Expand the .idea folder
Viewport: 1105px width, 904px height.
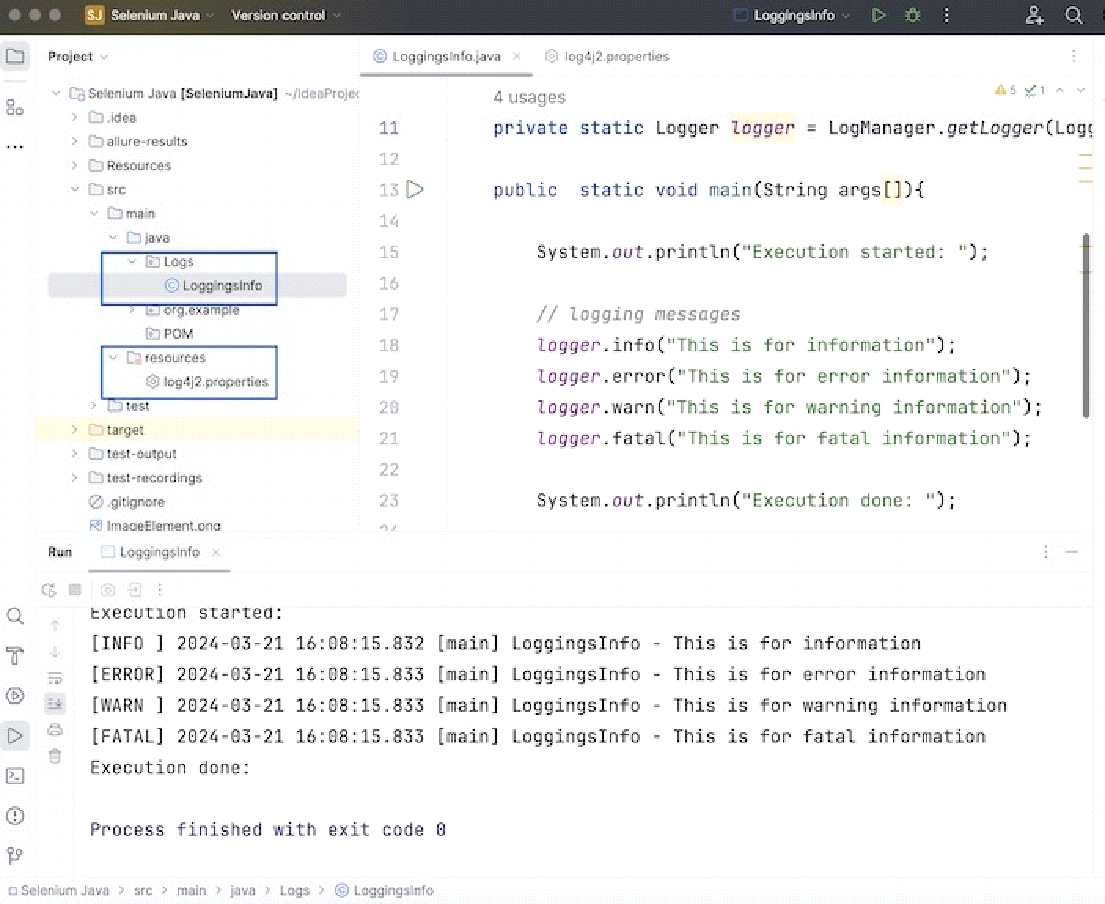75,118
